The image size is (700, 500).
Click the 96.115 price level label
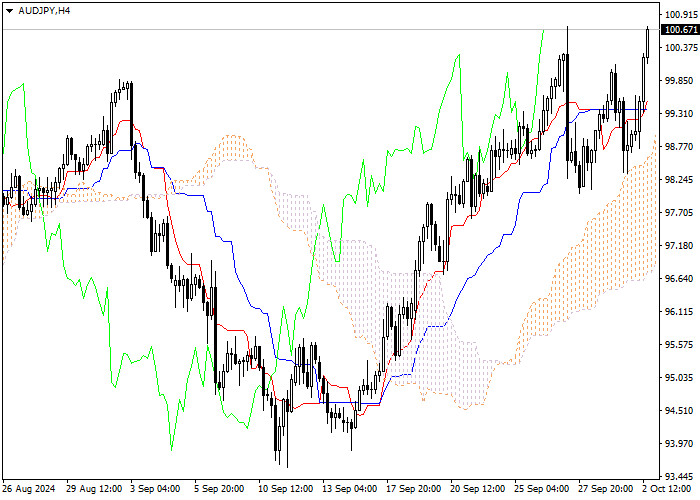679,312
